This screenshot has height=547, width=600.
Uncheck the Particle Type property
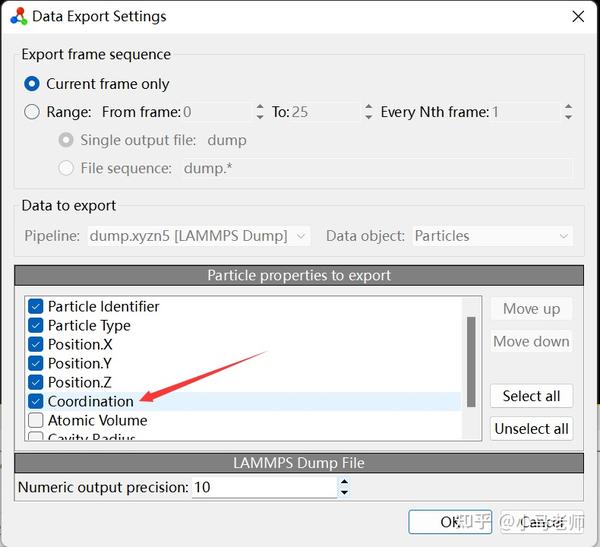tap(36, 325)
